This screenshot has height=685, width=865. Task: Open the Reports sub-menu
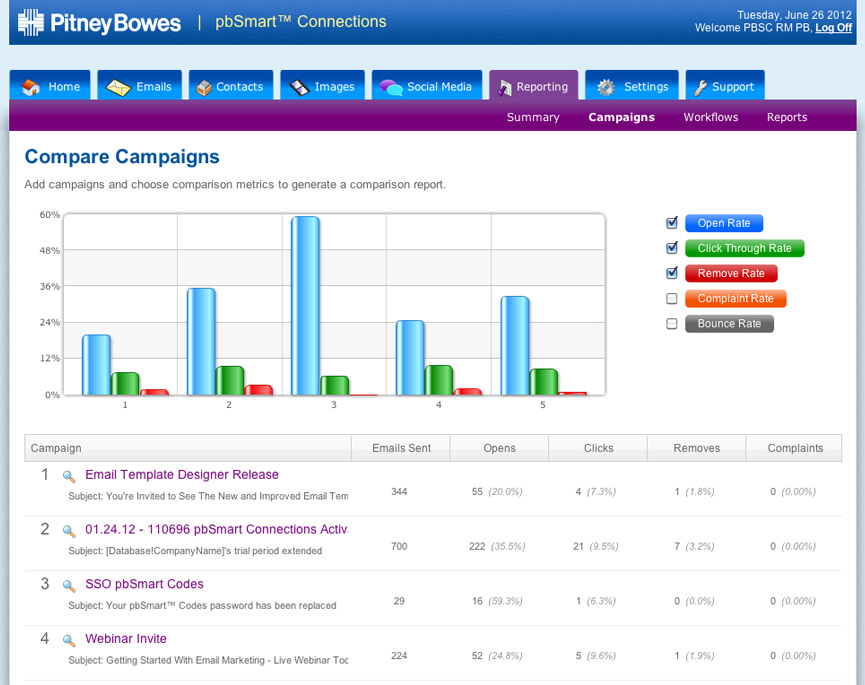click(x=787, y=117)
